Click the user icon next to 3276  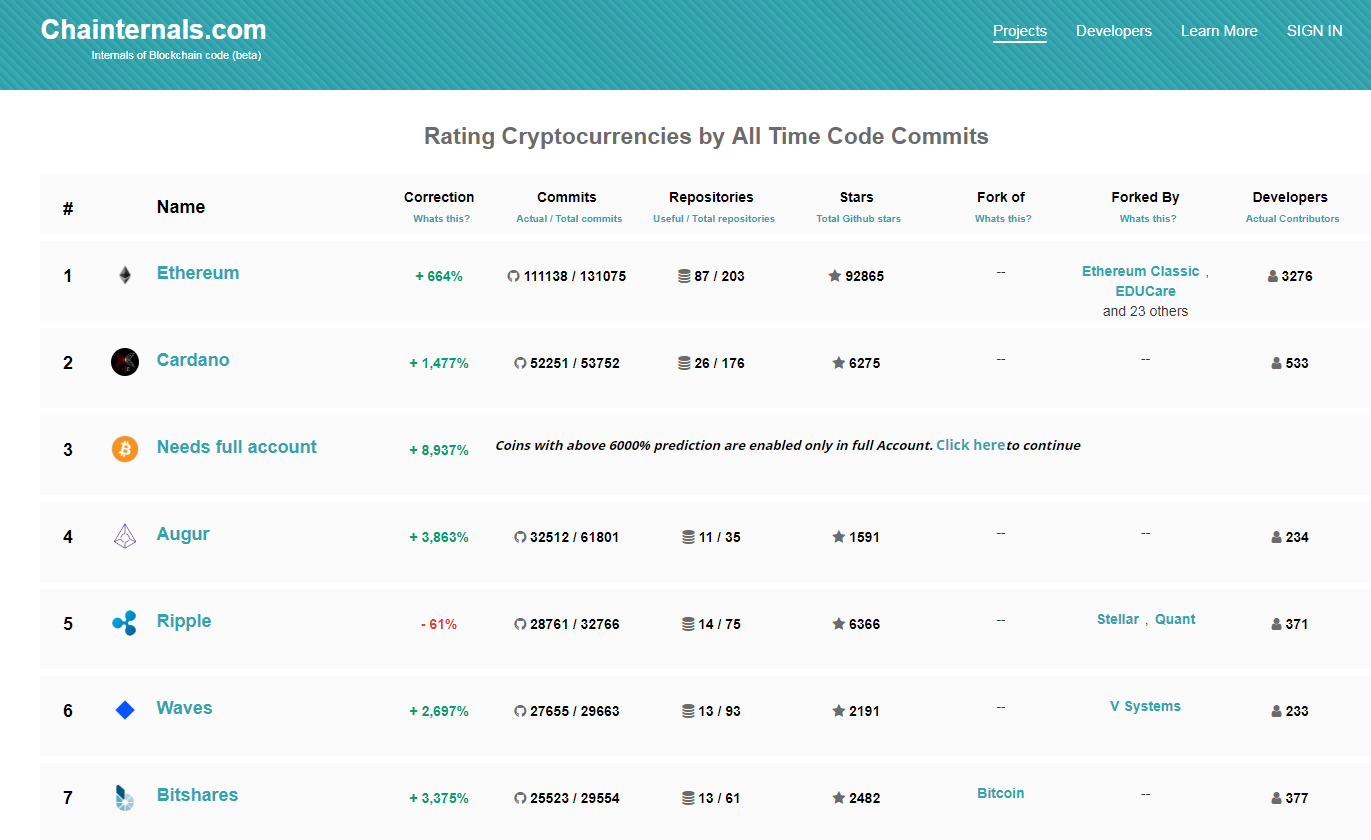(1273, 276)
